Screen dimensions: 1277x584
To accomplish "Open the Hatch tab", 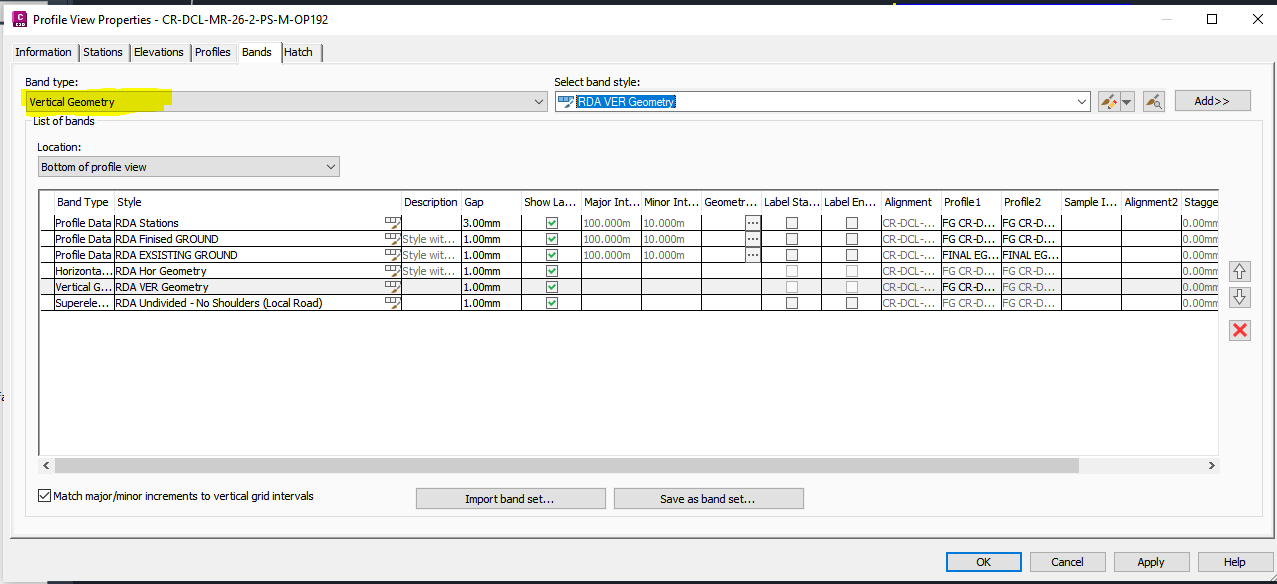I will (297, 52).
